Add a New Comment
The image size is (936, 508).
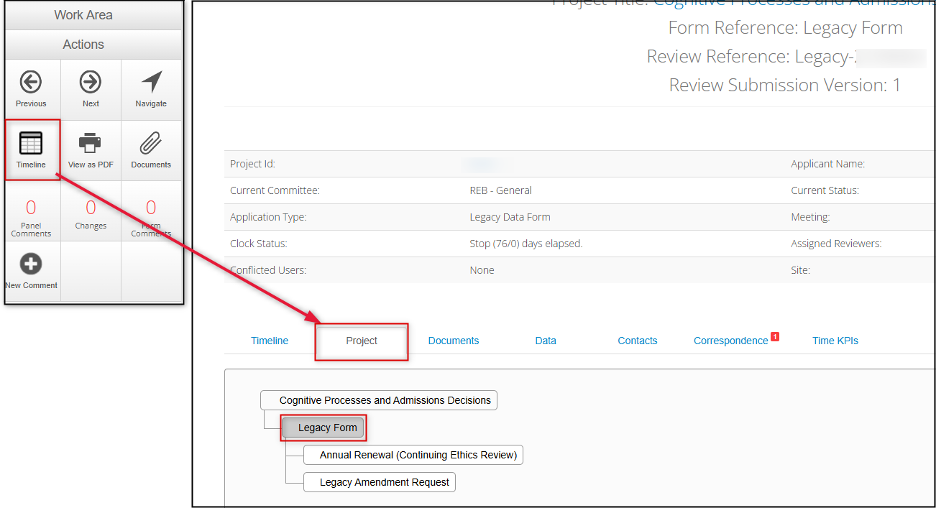(x=31, y=272)
